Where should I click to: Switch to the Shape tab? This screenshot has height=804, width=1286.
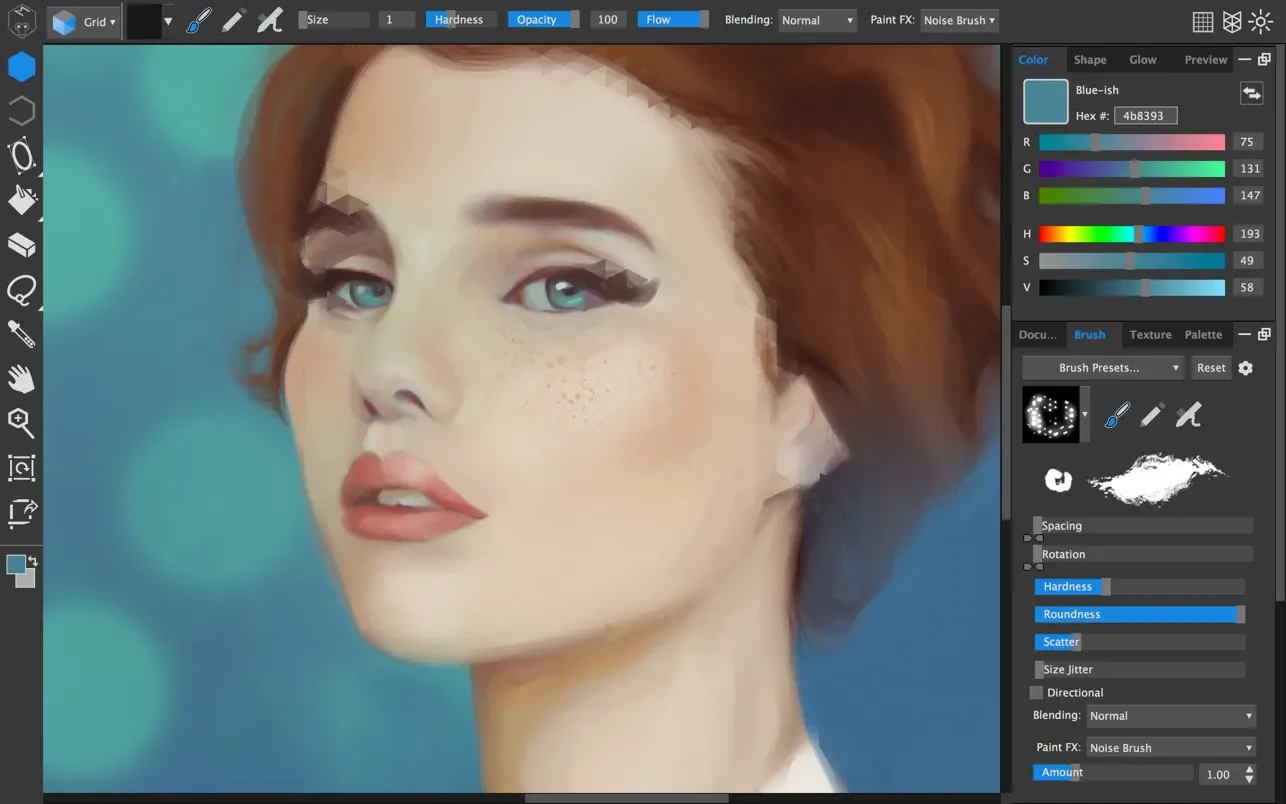point(1090,60)
